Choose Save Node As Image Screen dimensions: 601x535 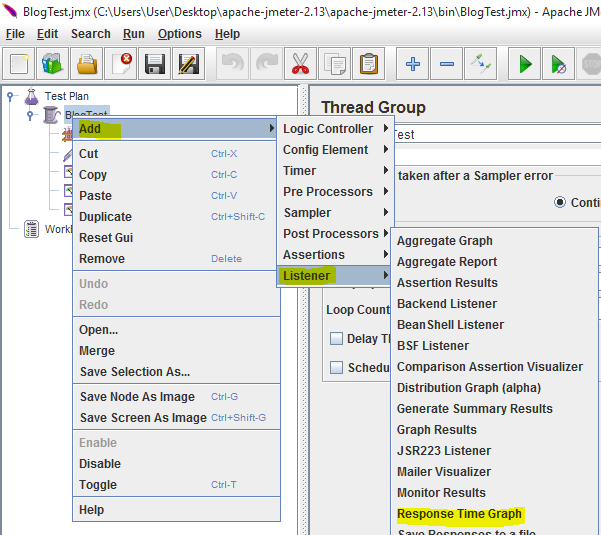click(x=175, y=397)
